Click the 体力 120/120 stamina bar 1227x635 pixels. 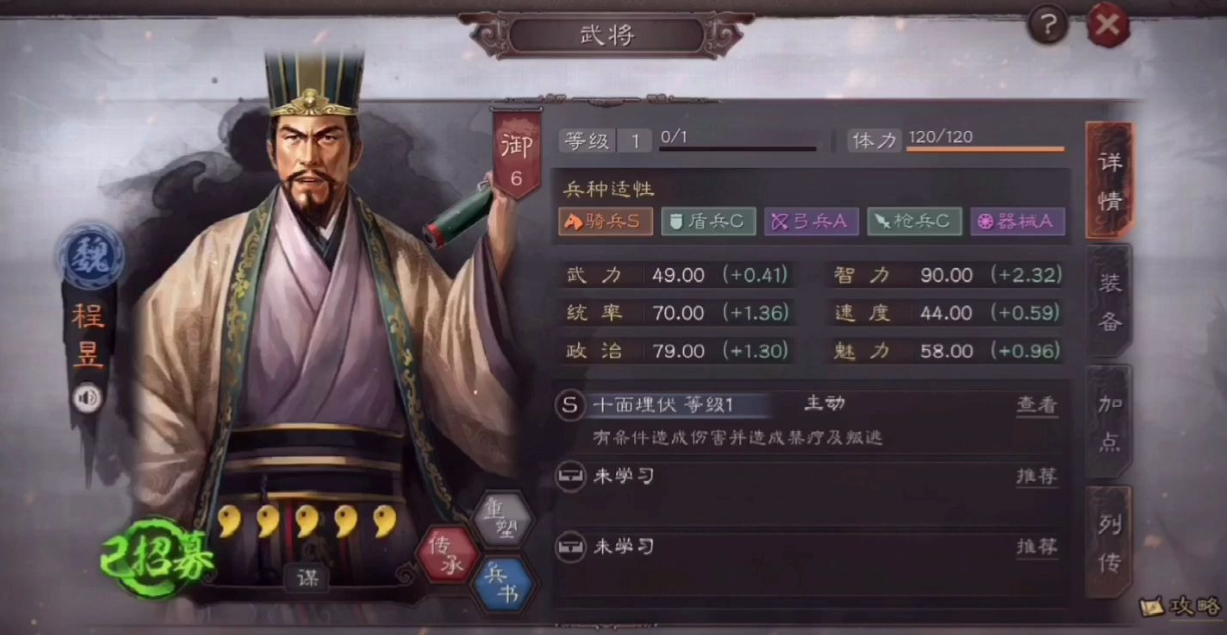(957, 140)
